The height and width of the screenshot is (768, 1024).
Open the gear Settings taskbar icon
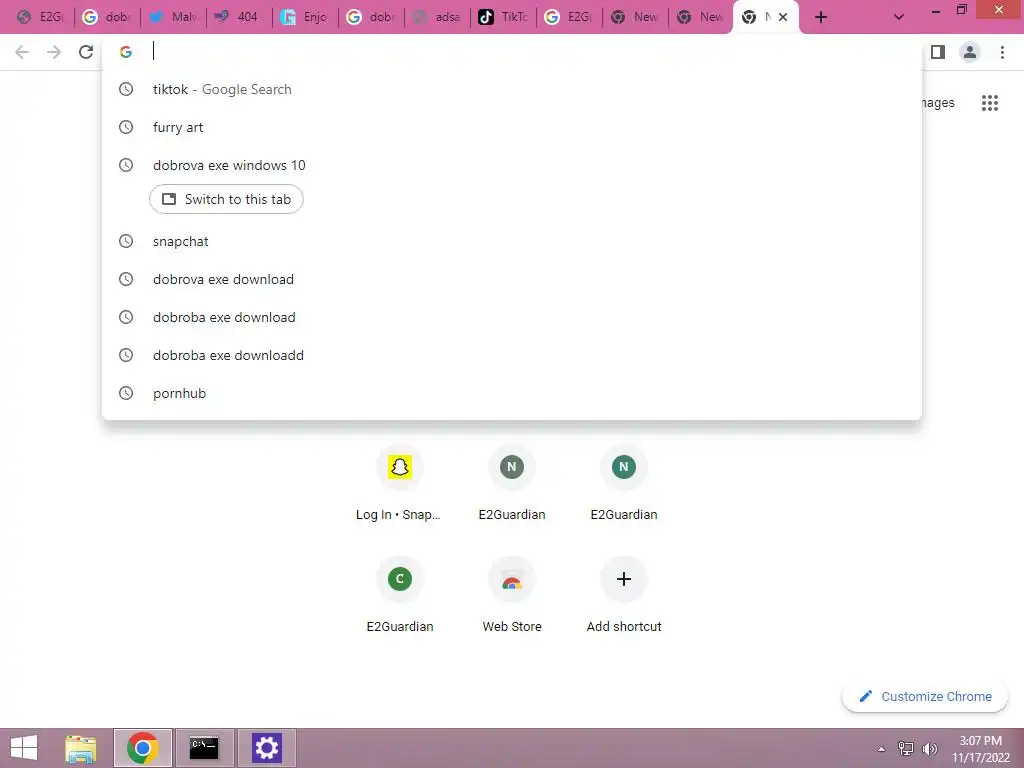pos(266,748)
